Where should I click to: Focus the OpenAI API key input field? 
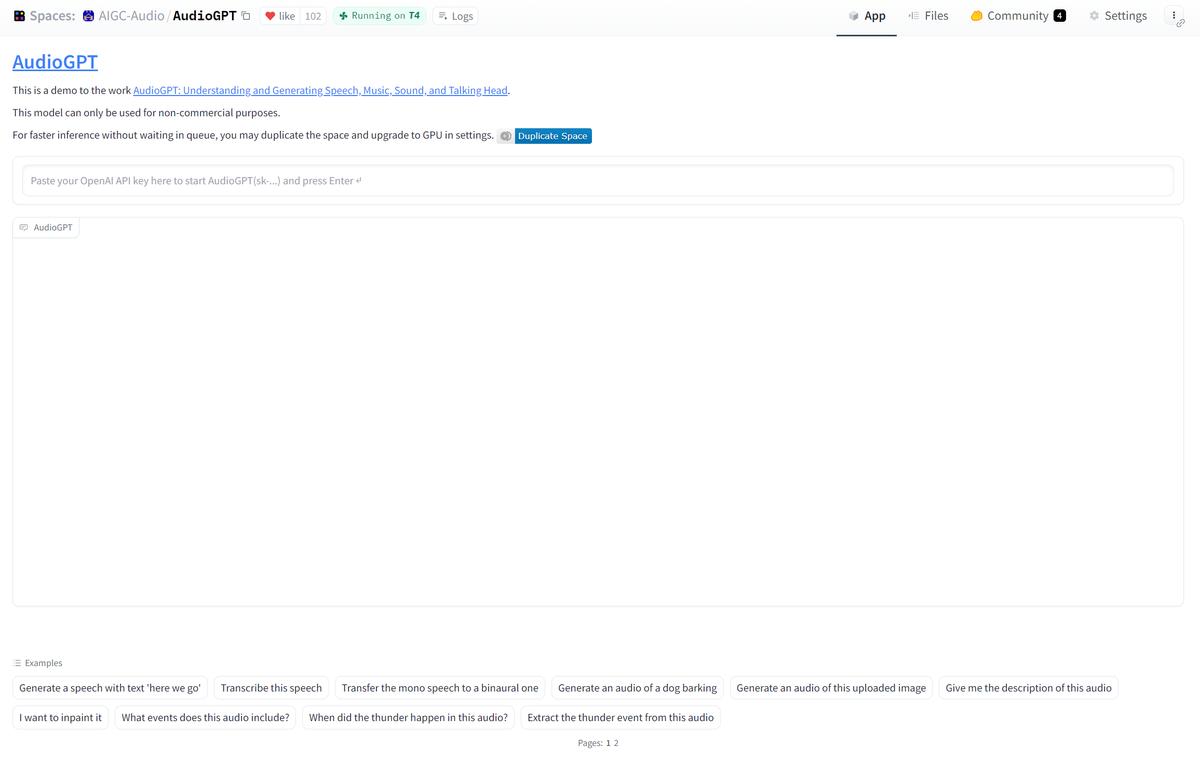click(598, 181)
